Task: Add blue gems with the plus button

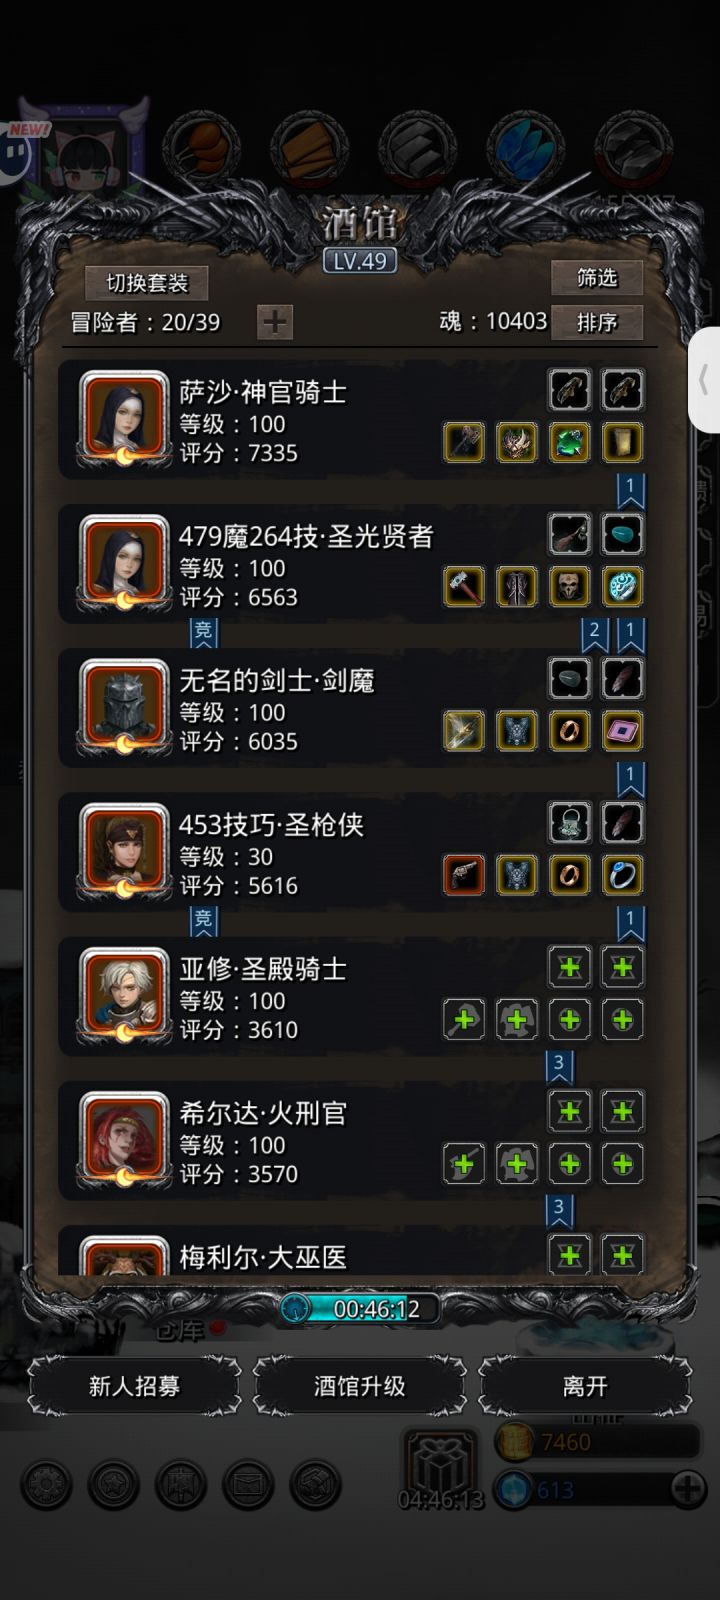Action: coord(688,1489)
